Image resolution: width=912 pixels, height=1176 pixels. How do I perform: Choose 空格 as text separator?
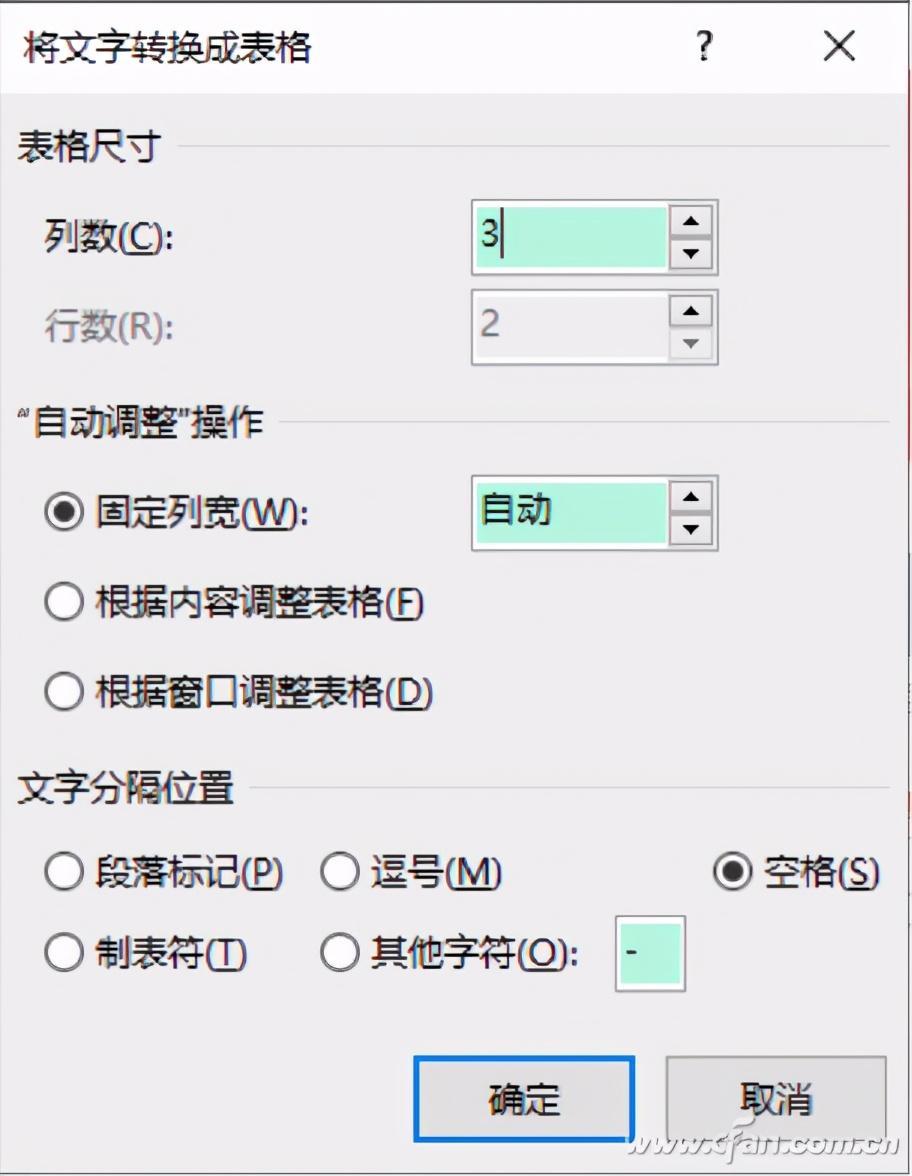733,873
